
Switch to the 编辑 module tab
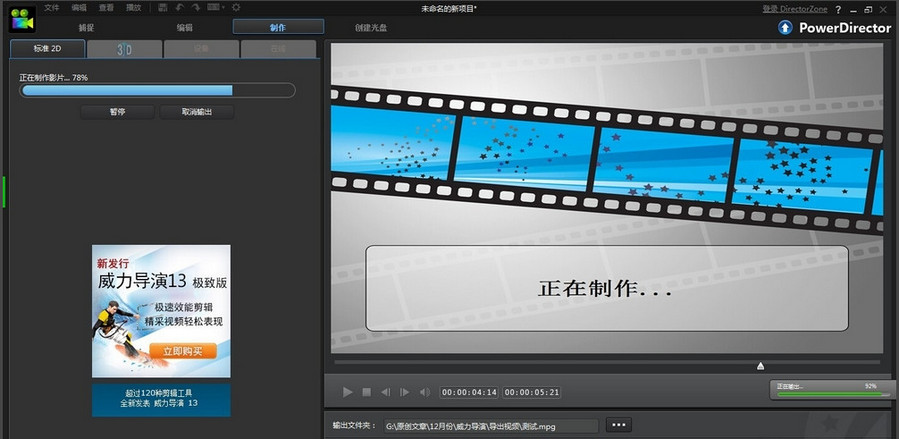pyautogui.click(x=185, y=27)
